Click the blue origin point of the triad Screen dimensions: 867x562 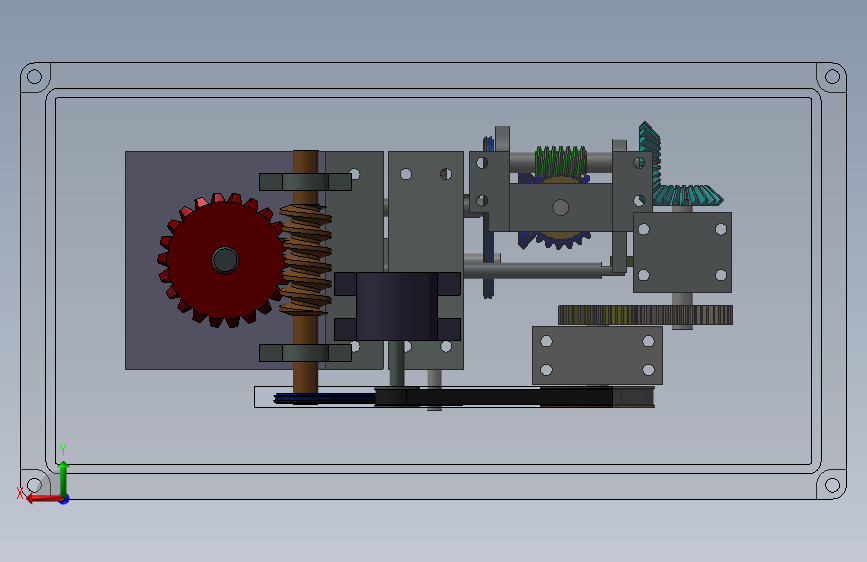point(65,499)
